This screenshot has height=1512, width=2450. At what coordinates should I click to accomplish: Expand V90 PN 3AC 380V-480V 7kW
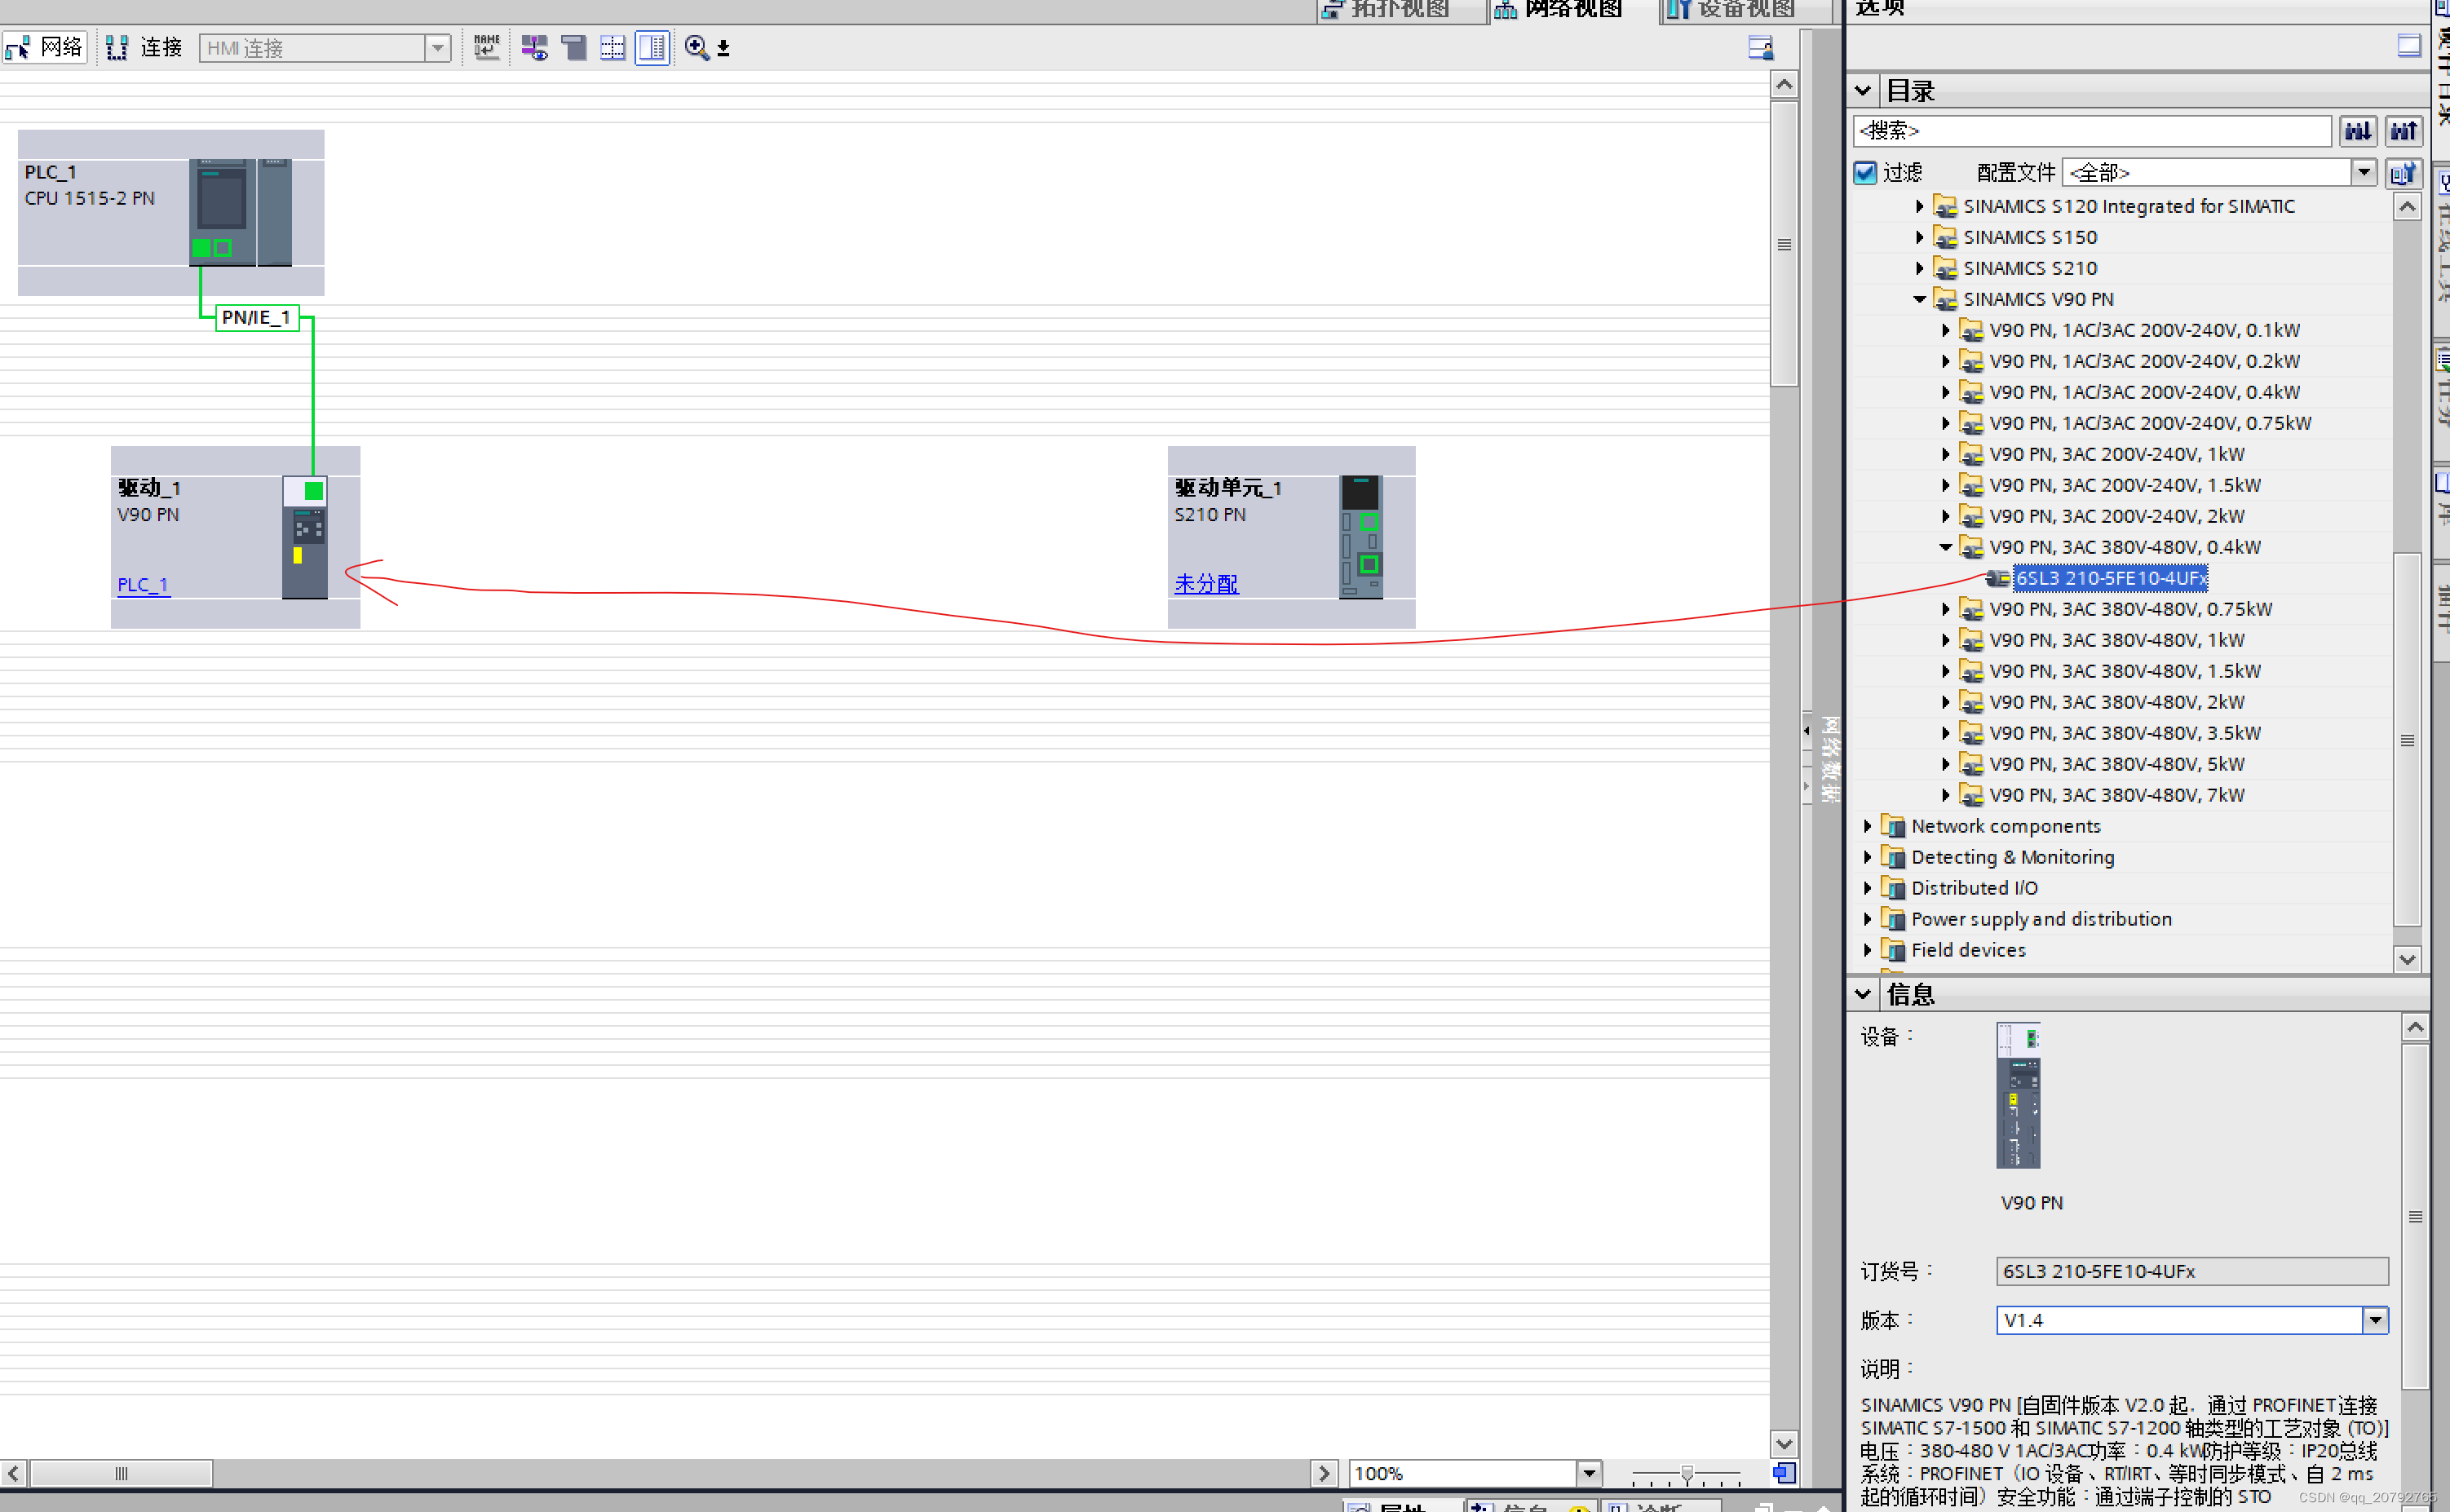click(1945, 795)
